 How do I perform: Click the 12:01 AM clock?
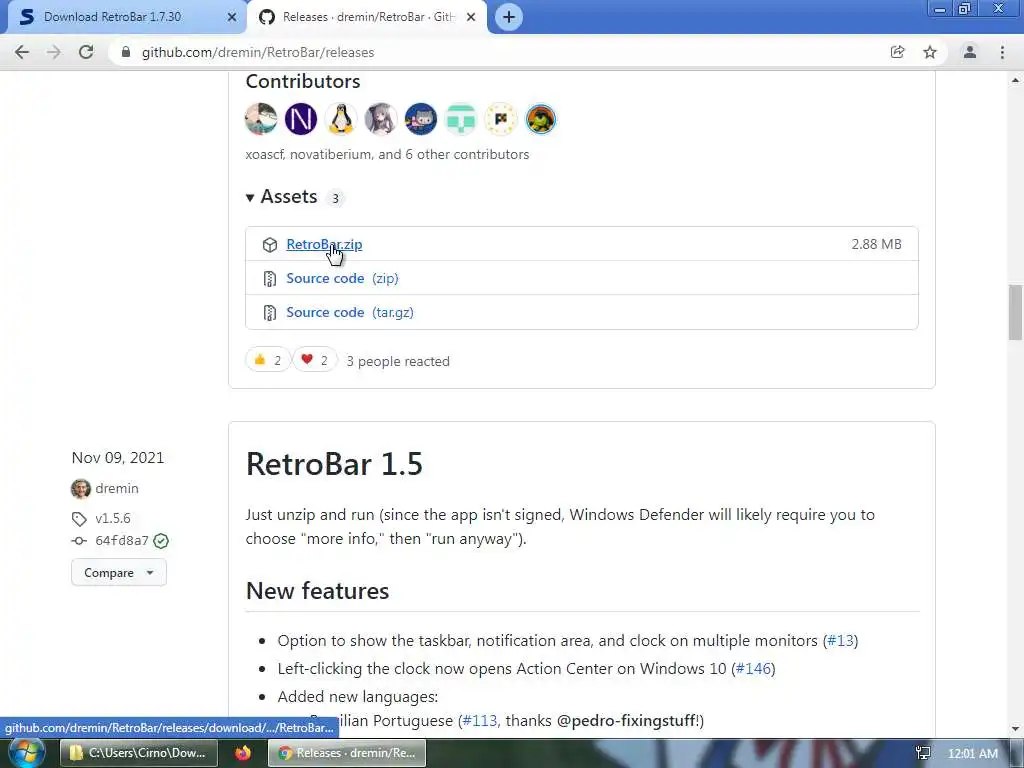pos(972,753)
